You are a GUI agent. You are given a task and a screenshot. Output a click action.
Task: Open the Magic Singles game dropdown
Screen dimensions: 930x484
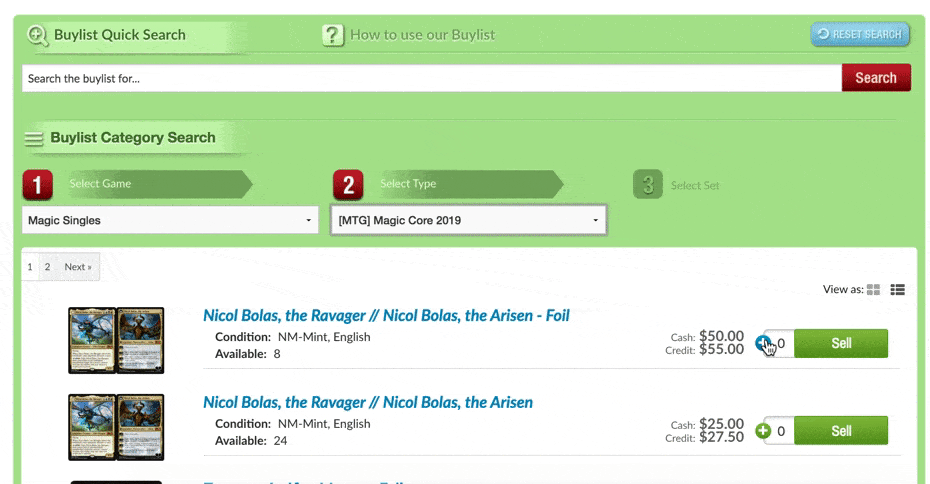pyautogui.click(x=170, y=220)
